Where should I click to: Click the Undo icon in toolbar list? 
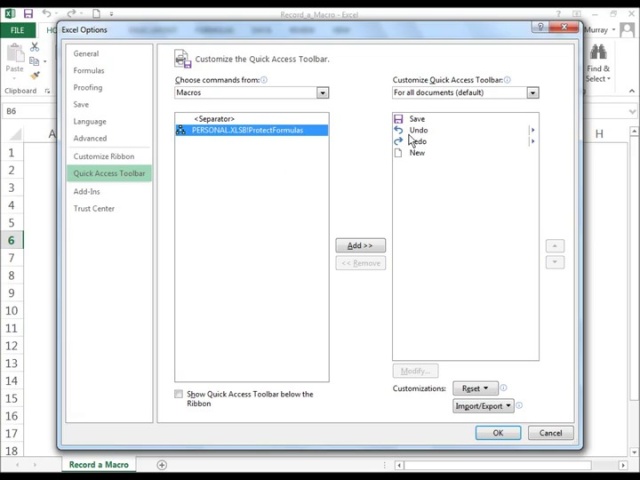coord(398,130)
